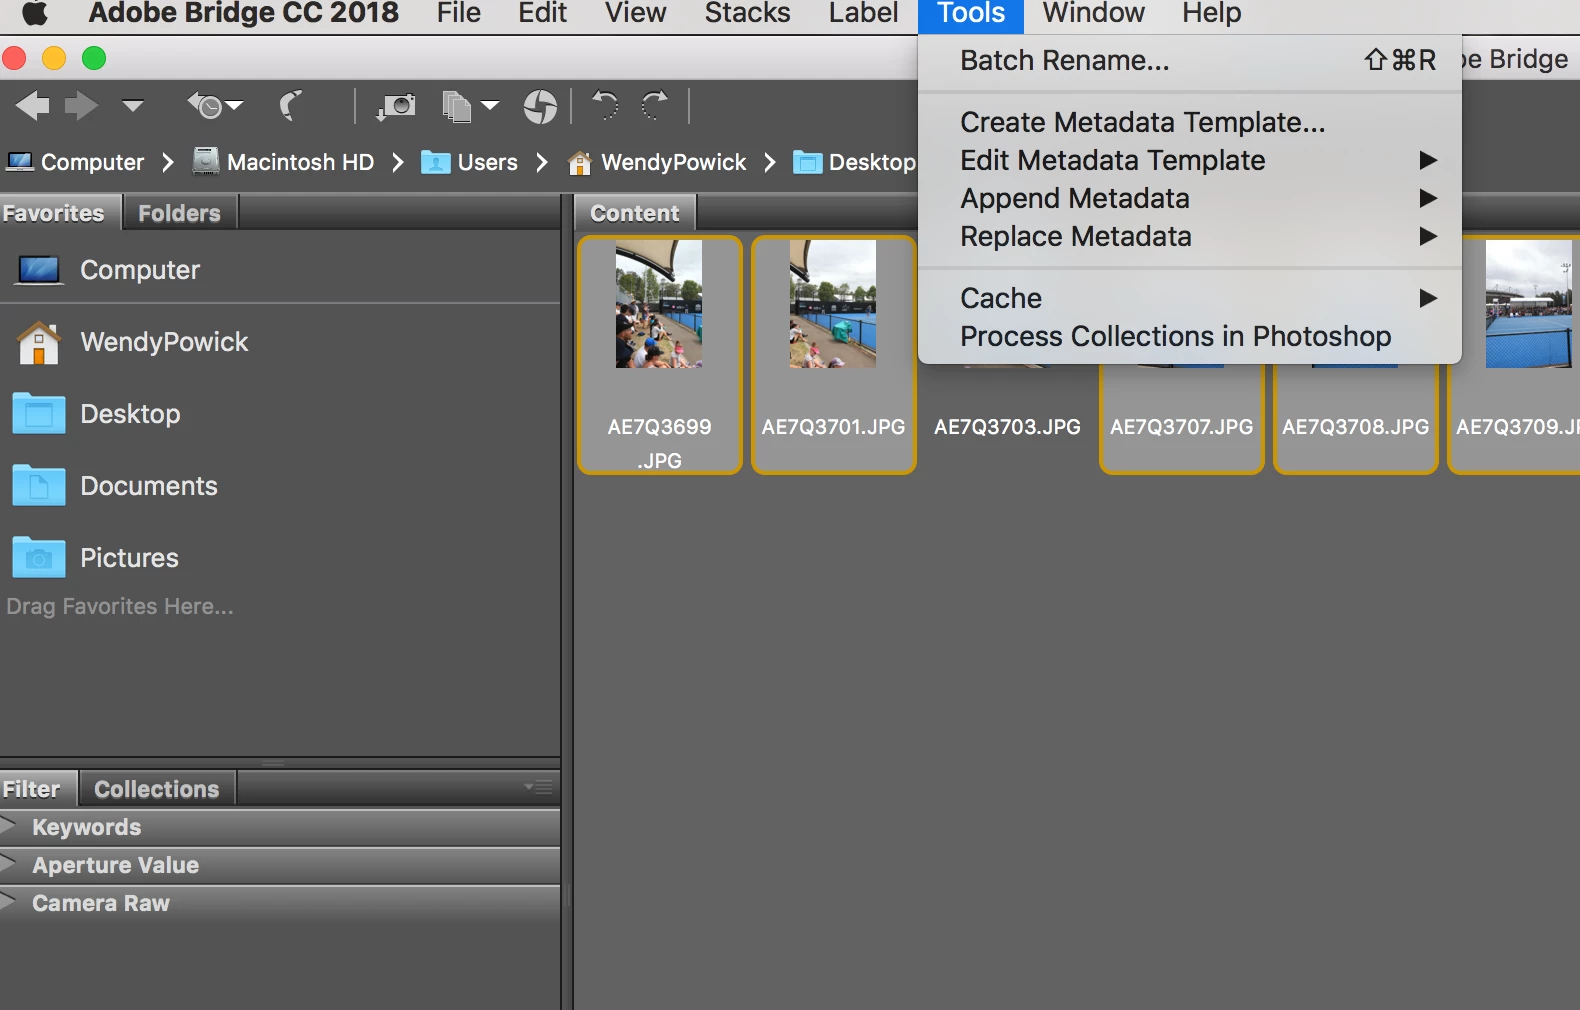Switch to the Folders tab
Image resolution: width=1580 pixels, height=1010 pixels.
[x=180, y=213]
